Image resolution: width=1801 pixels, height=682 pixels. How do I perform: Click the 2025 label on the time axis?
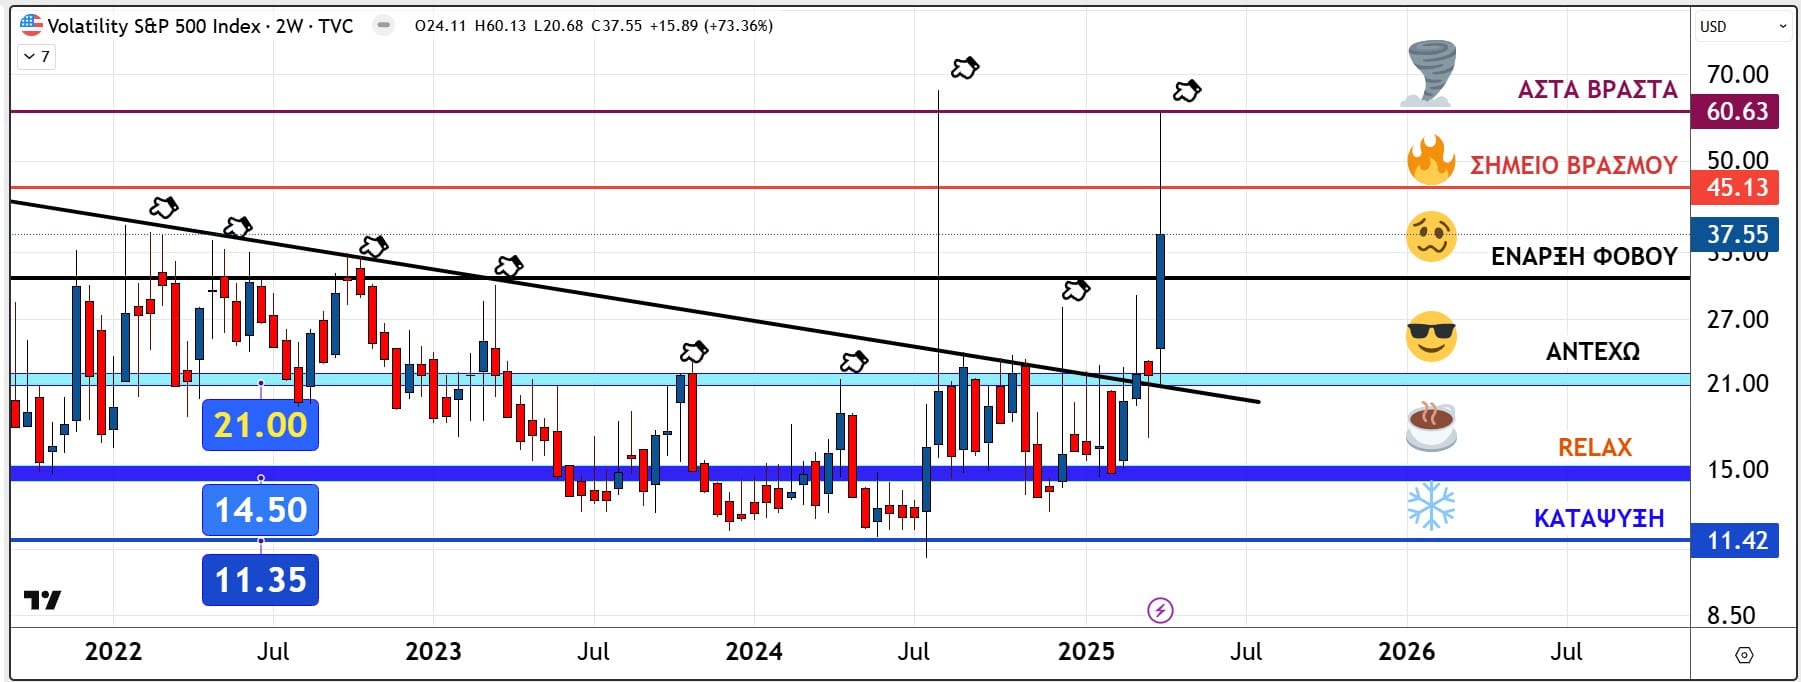pyautogui.click(x=1086, y=652)
